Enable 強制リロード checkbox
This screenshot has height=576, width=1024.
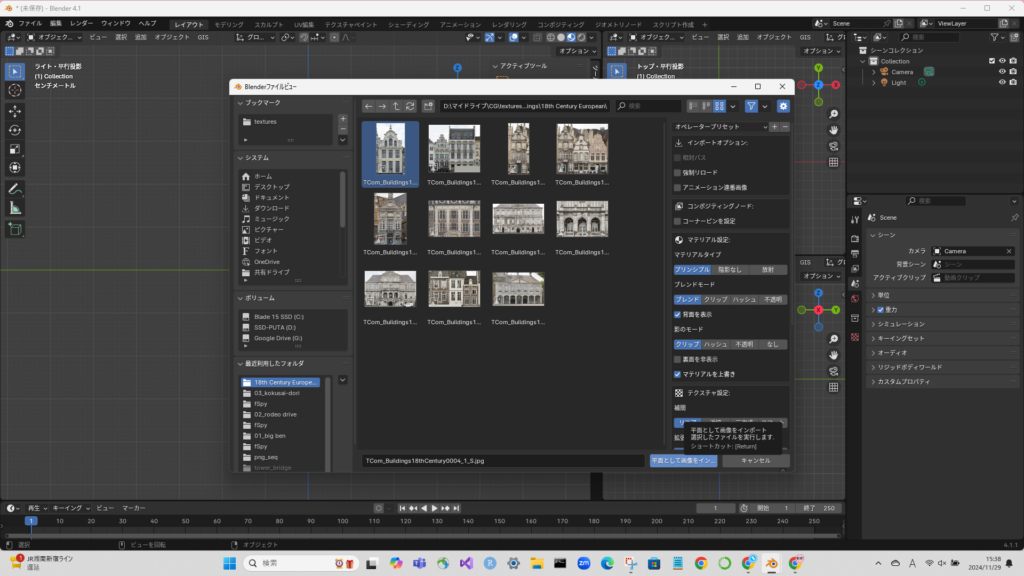(x=678, y=172)
